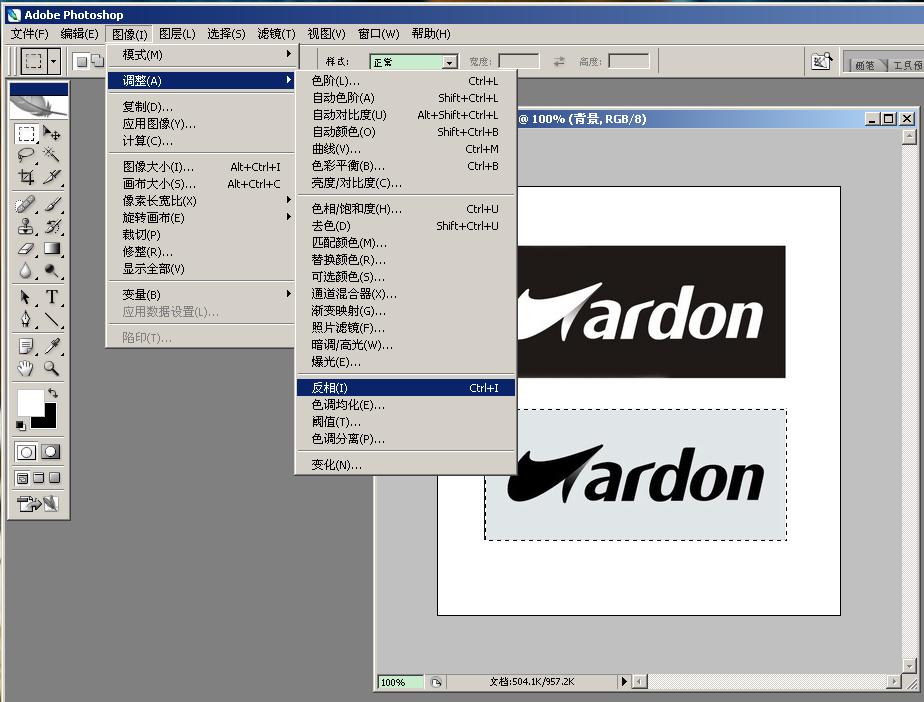Image resolution: width=924 pixels, height=702 pixels.
Task: Choose Full Screen Mode with Menu Bar
Action: (x=39, y=478)
